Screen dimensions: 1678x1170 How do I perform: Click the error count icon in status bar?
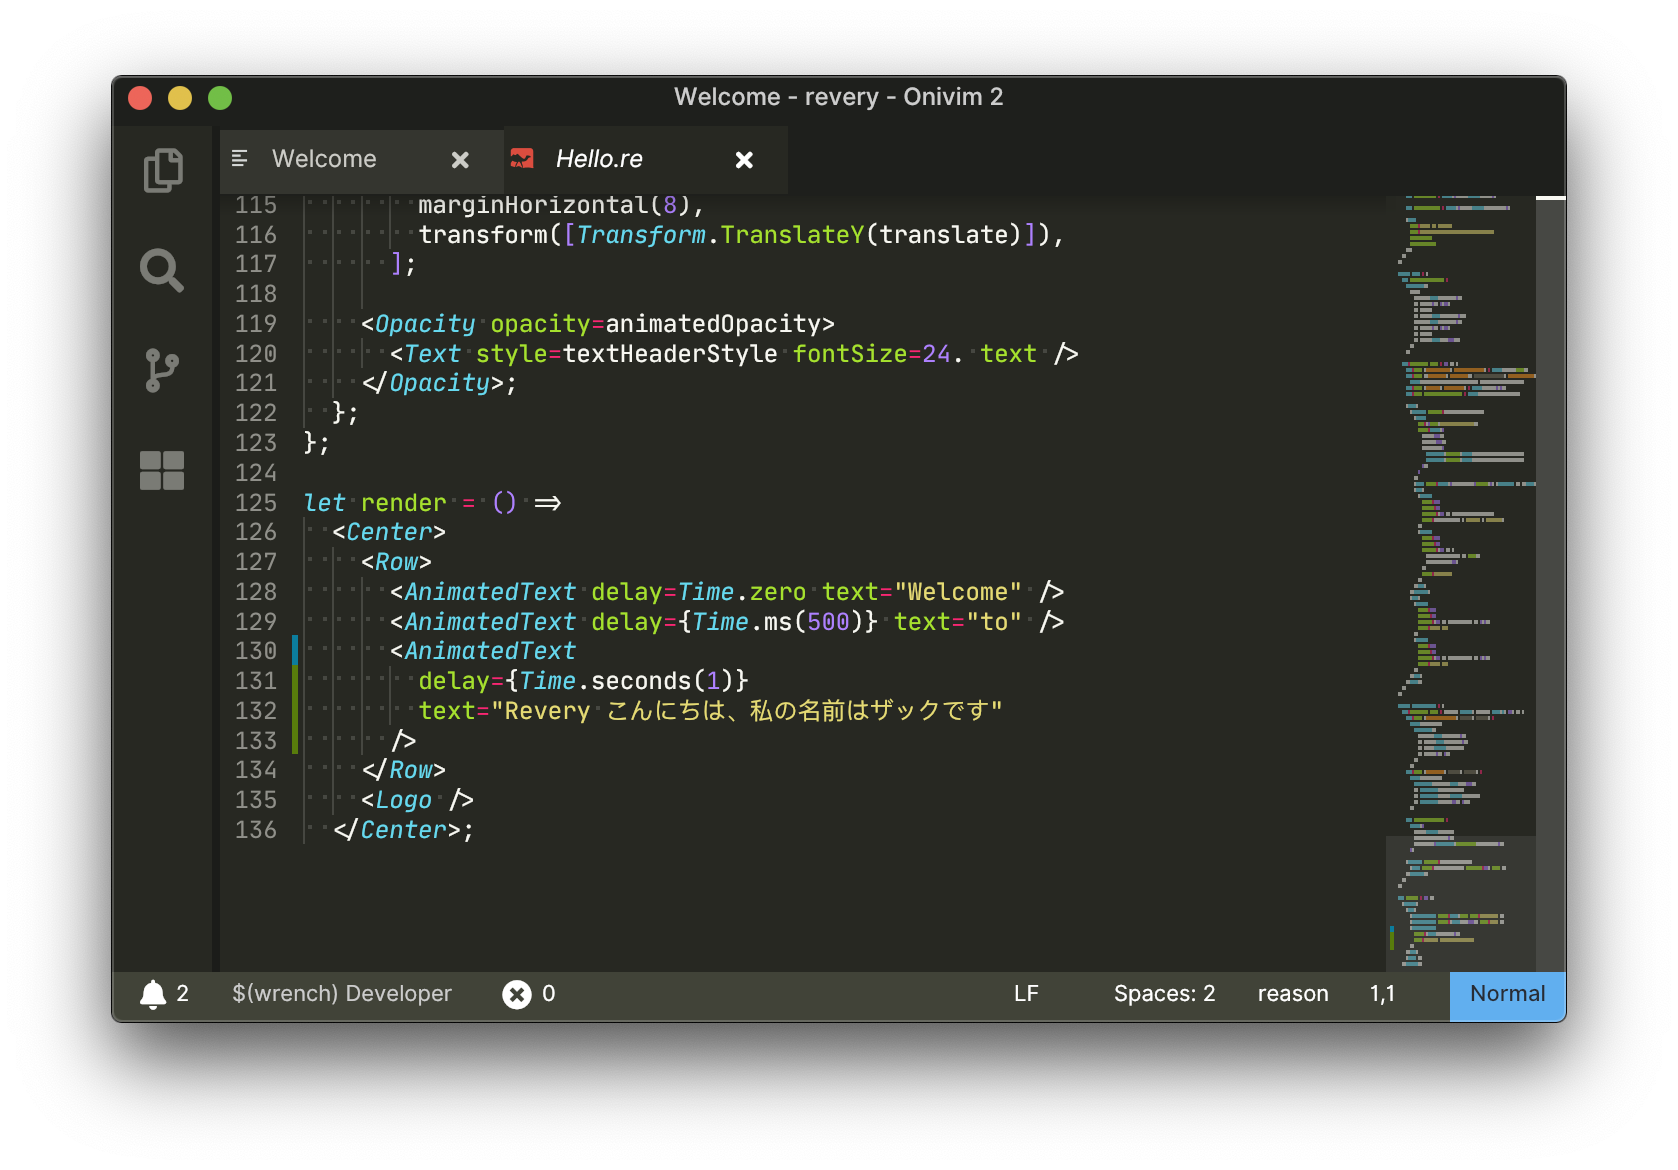[x=517, y=994]
